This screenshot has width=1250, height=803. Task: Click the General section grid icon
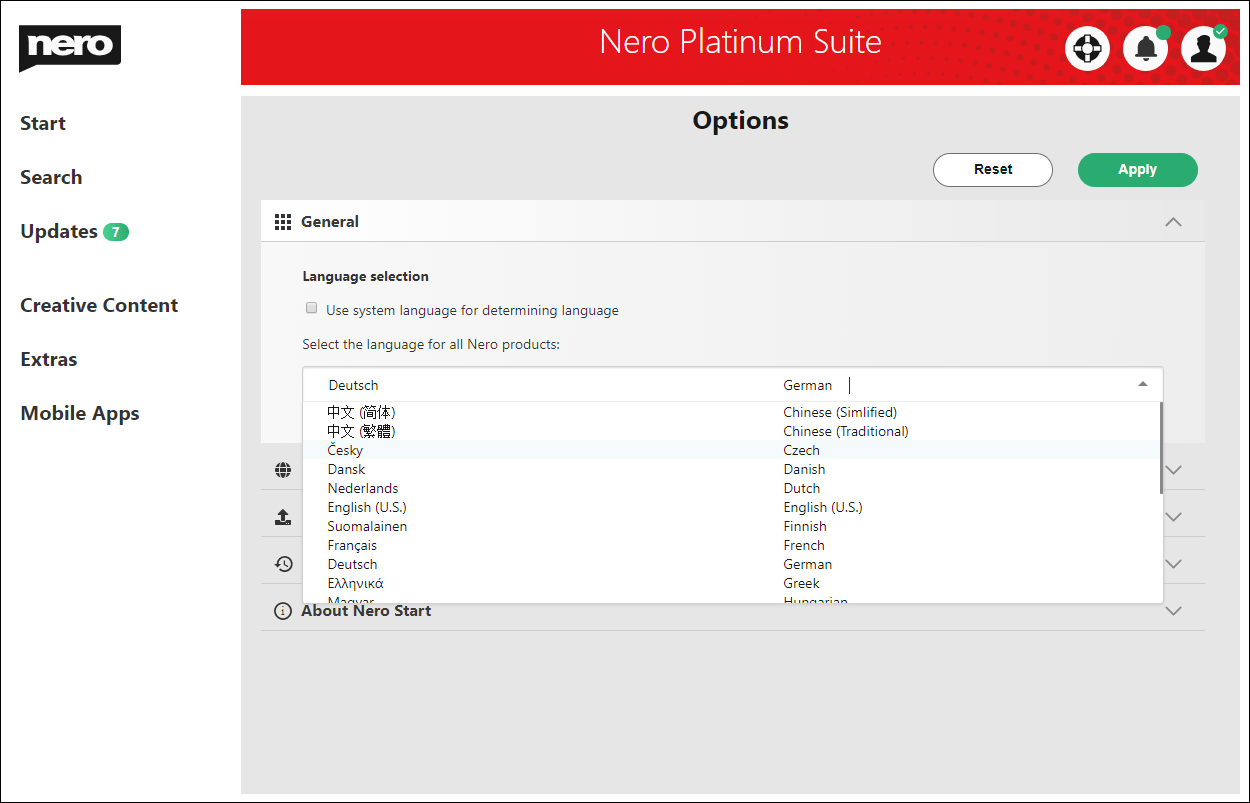tap(283, 222)
